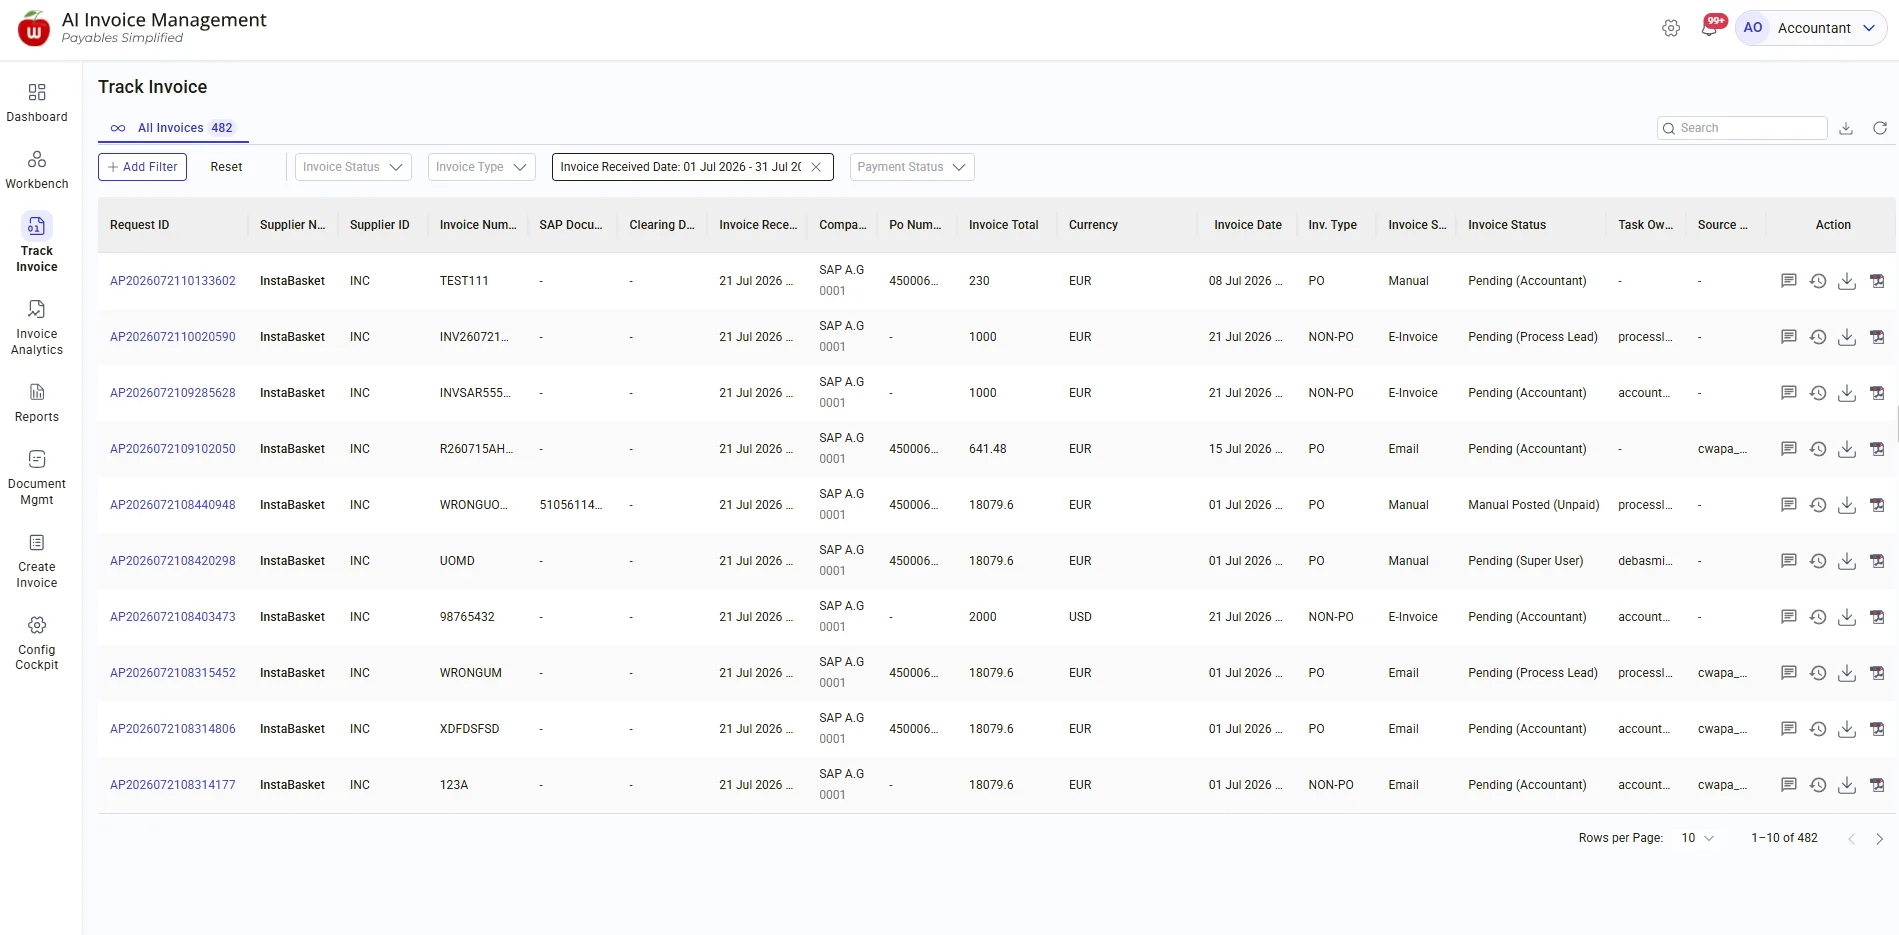Open PDF for invoice AP2026072108440948

click(x=1877, y=505)
